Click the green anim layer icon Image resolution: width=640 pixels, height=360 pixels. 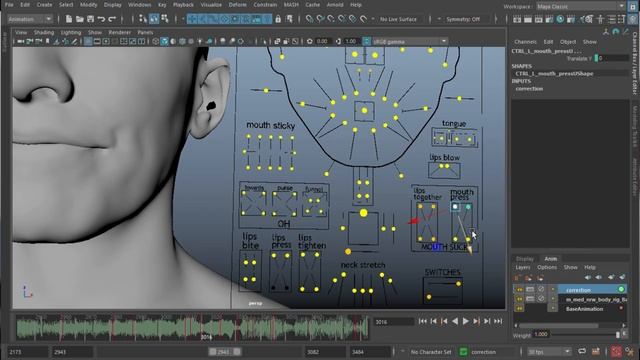click(463, 351)
